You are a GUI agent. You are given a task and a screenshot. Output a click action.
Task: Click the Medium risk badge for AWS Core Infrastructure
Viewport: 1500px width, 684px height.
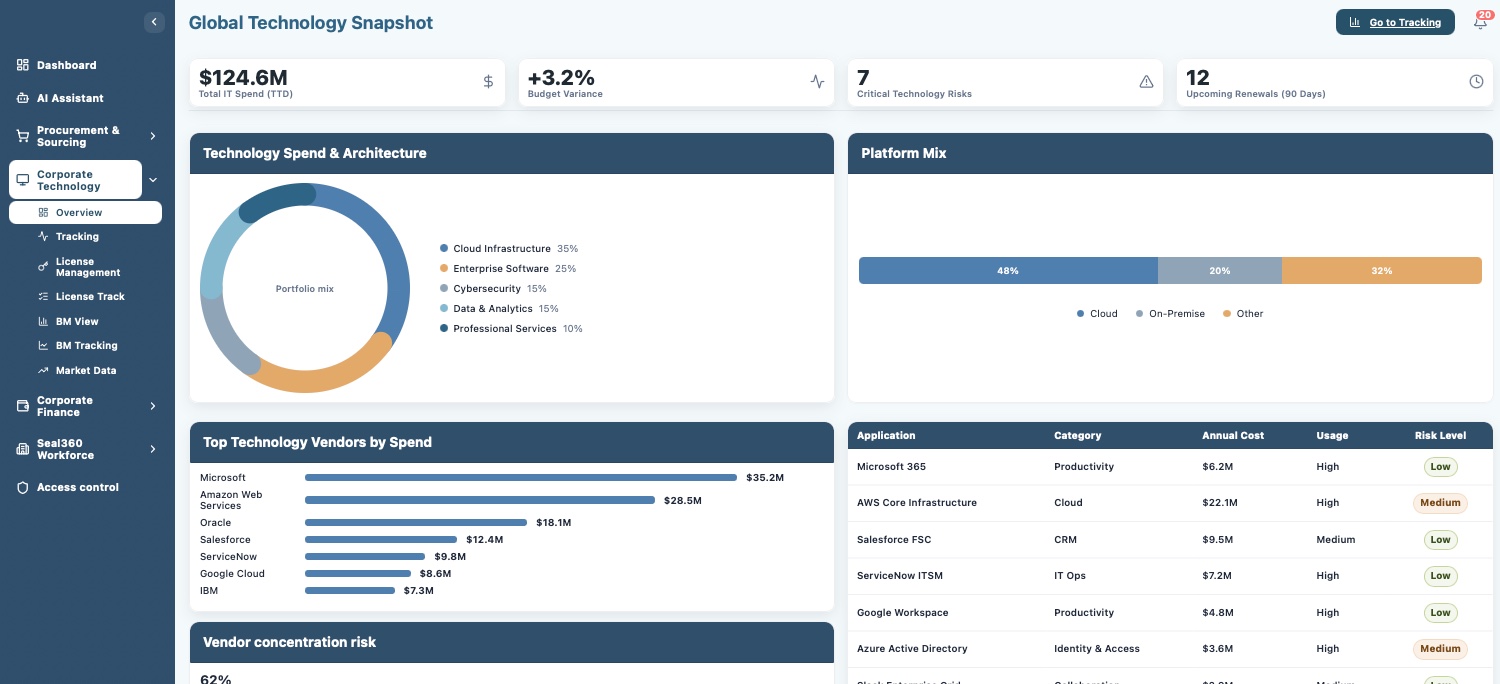click(x=1440, y=503)
